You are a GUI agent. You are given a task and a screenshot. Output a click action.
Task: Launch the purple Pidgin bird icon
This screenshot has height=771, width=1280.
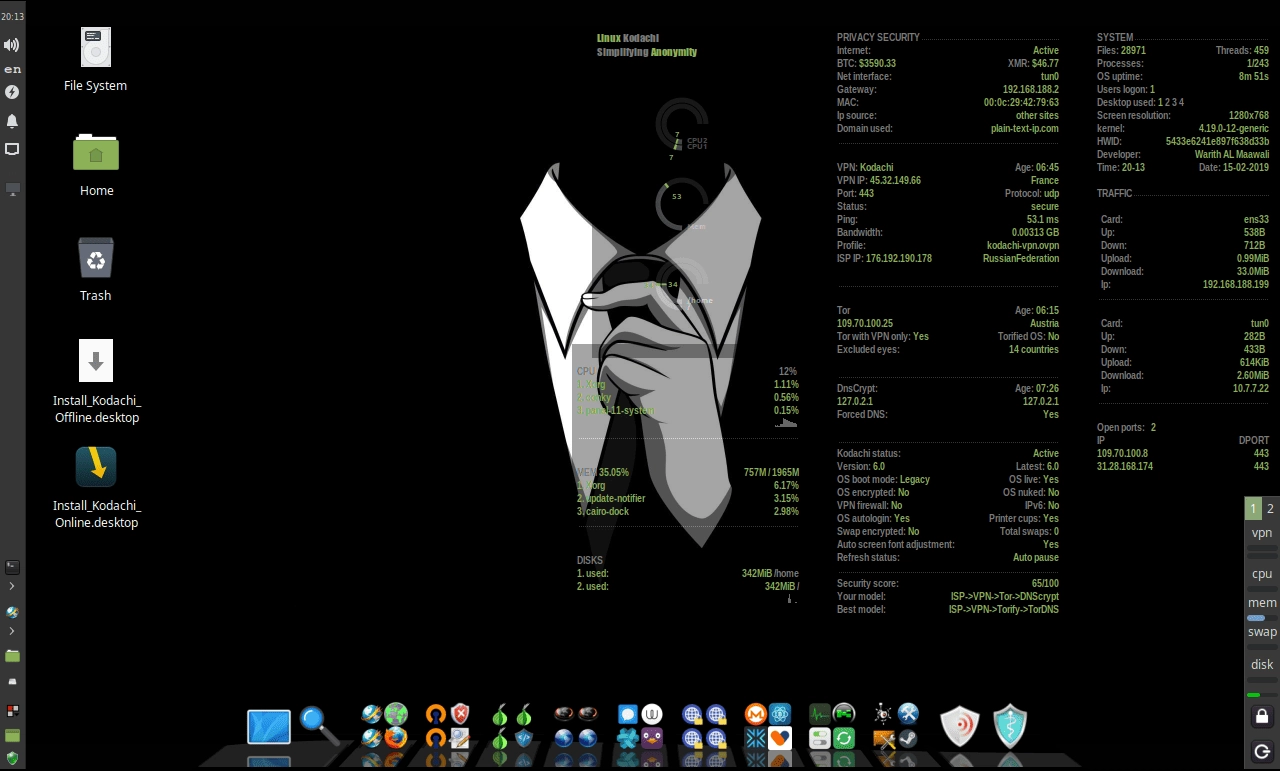tap(651, 739)
